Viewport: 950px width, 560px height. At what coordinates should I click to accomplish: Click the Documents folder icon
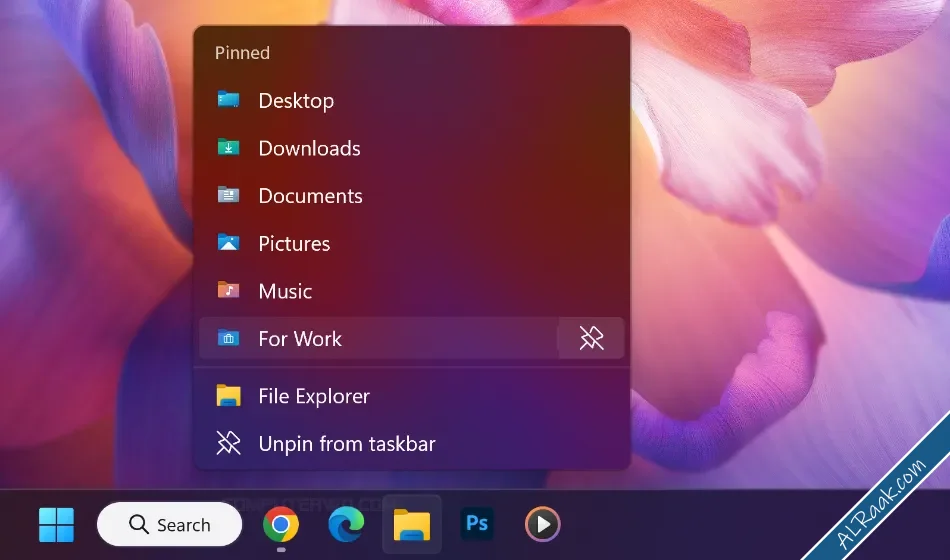[228, 195]
